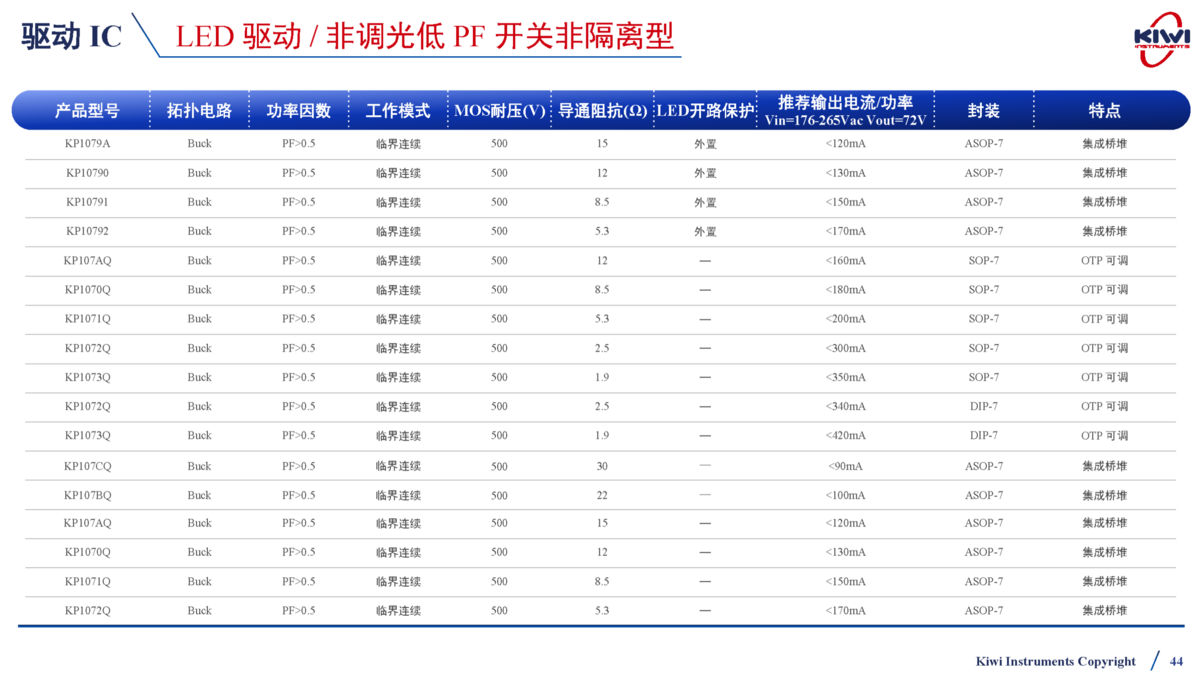The width and height of the screenshot is (1200, 681).
Task: Click the 产品型号 column header
Action: tap(87, 111)
